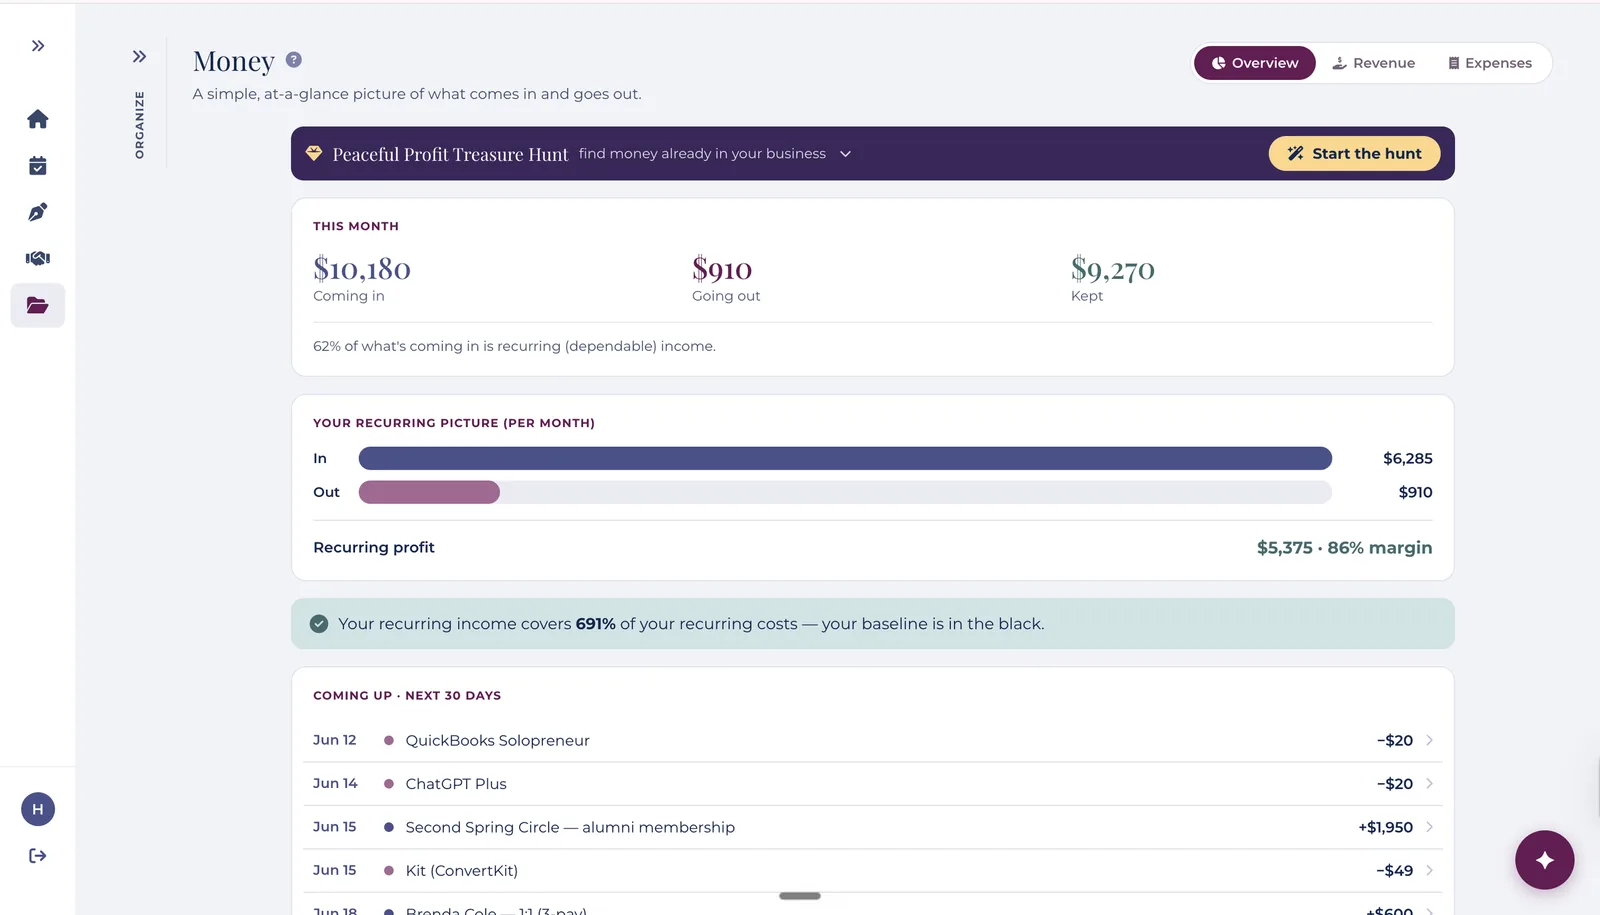Expand the Peaceful Profit Treasure Hunt dropdown
Screen dimensions: 1600x915
tap(845, 154)
